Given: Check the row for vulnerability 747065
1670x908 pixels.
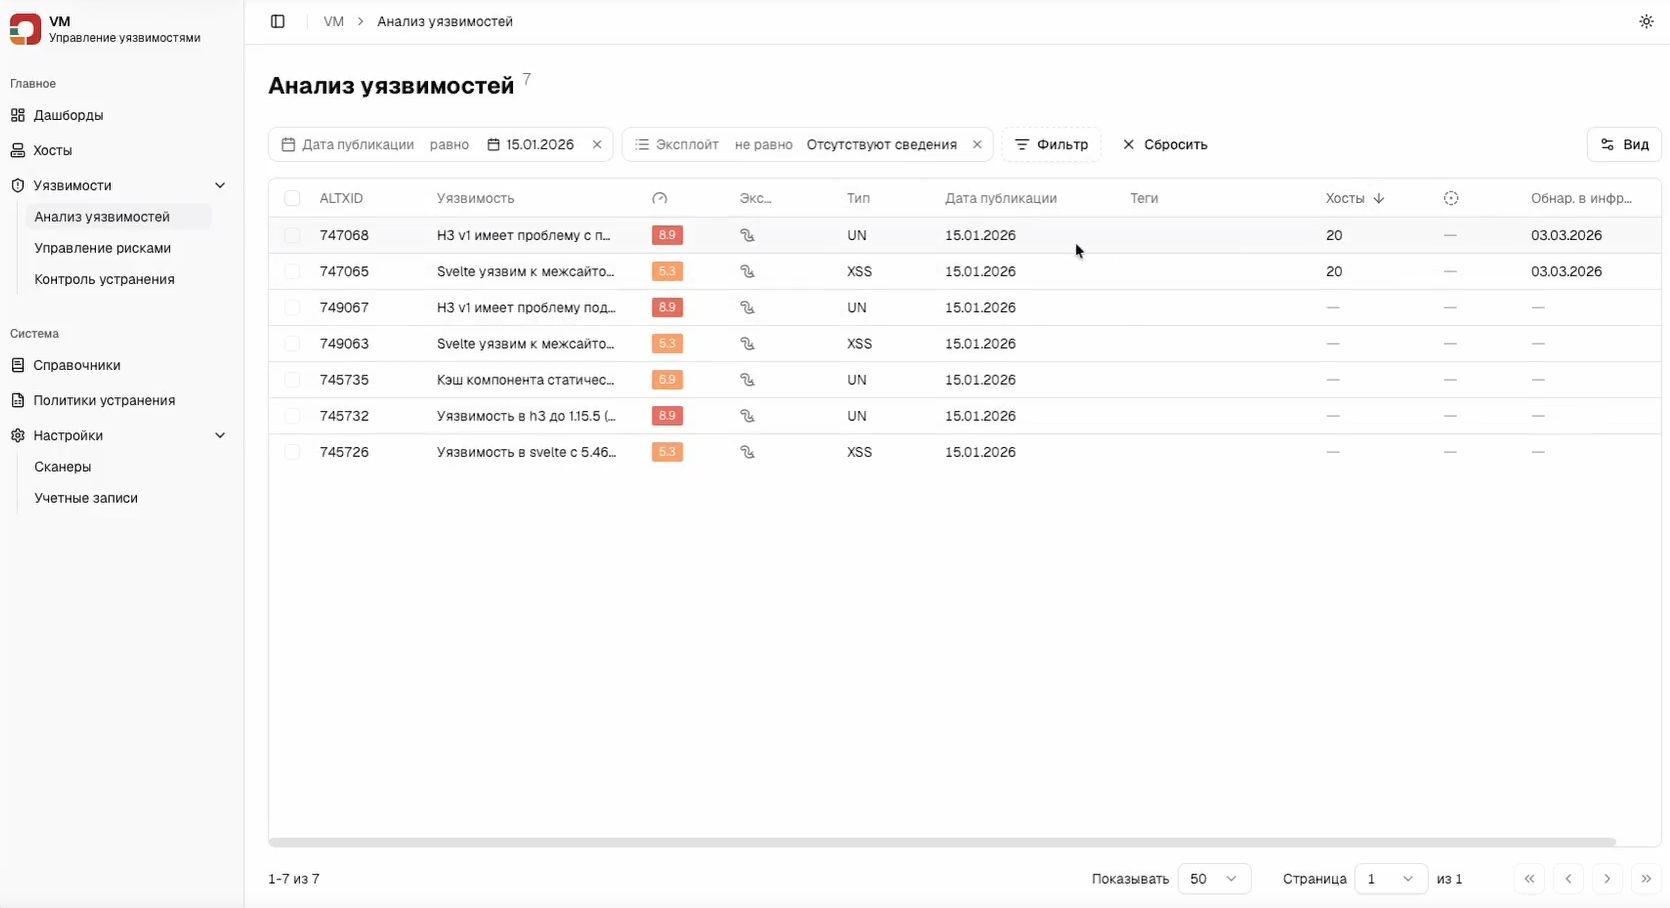Looking at the screenshot, I should [x=292, y=272].
